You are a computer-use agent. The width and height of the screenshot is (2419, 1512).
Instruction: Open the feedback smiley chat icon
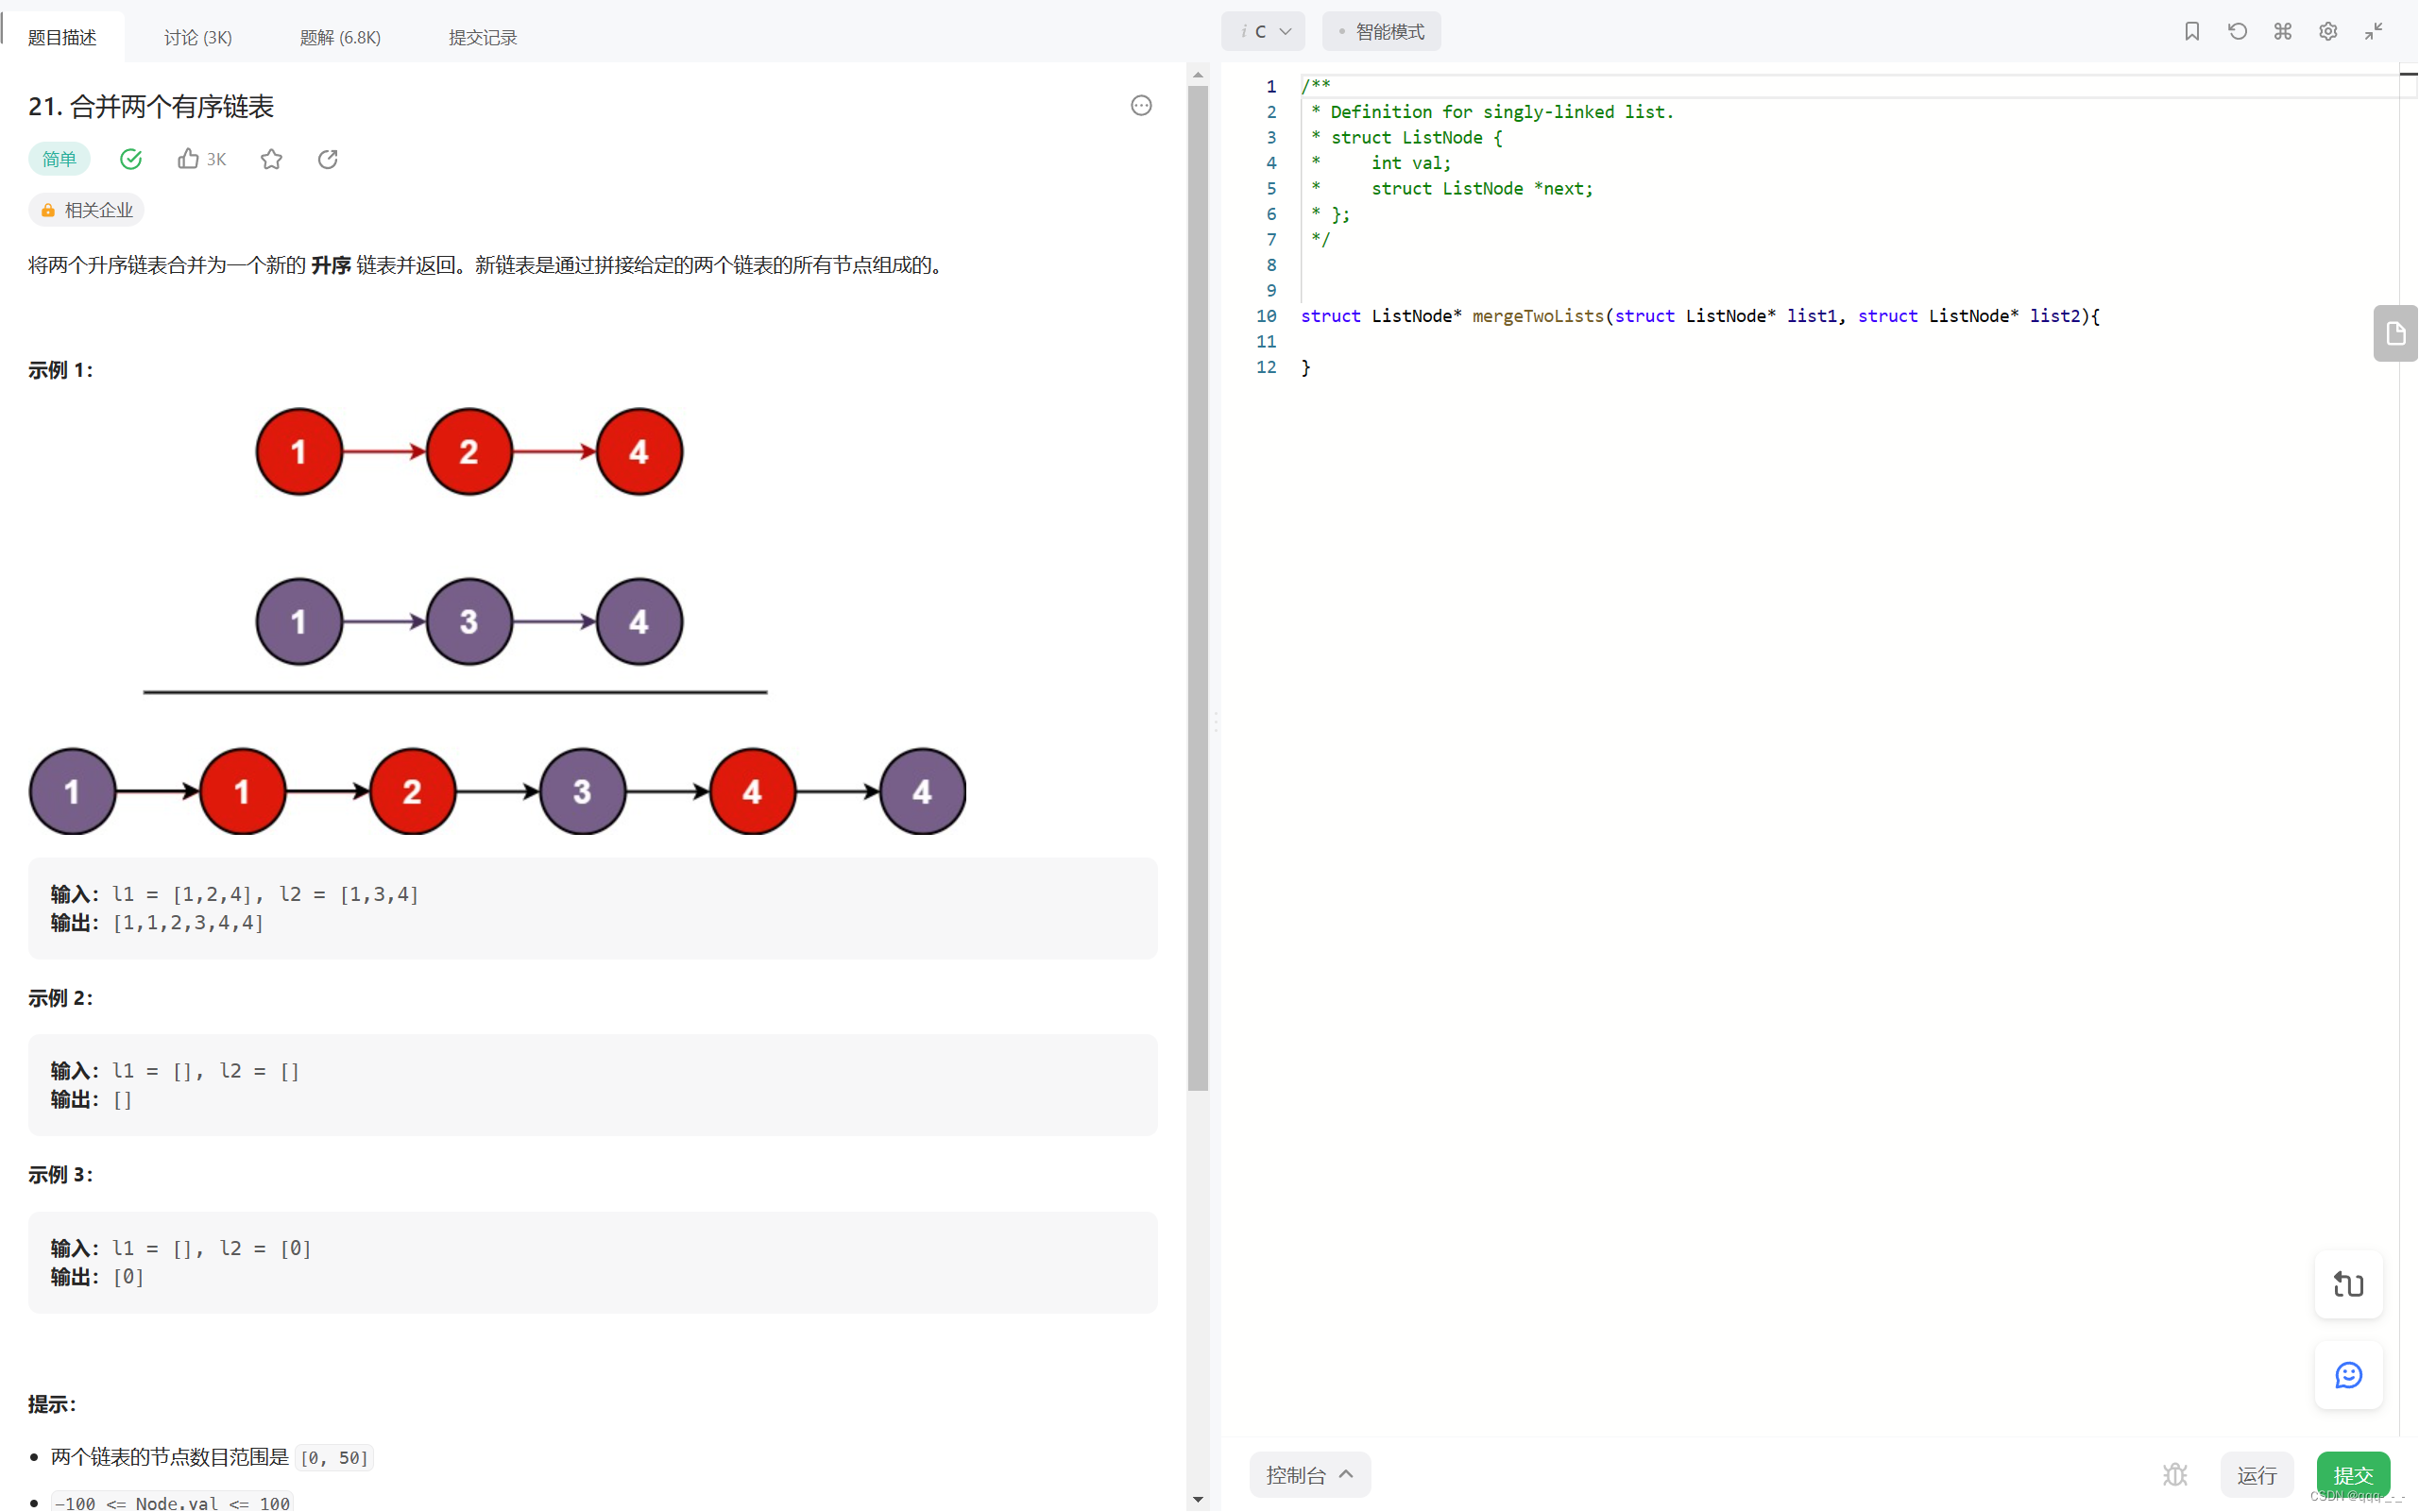pos(2349,1375)
